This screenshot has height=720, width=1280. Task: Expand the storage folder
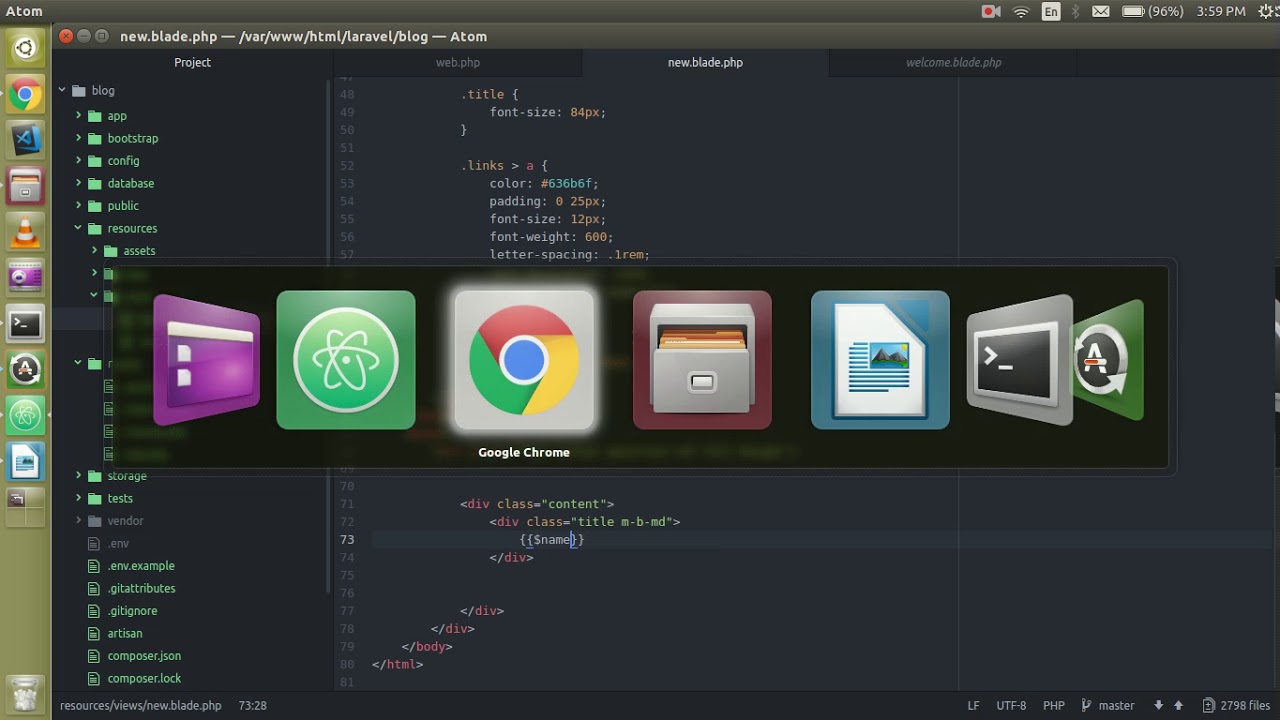(x=78, y=476)
